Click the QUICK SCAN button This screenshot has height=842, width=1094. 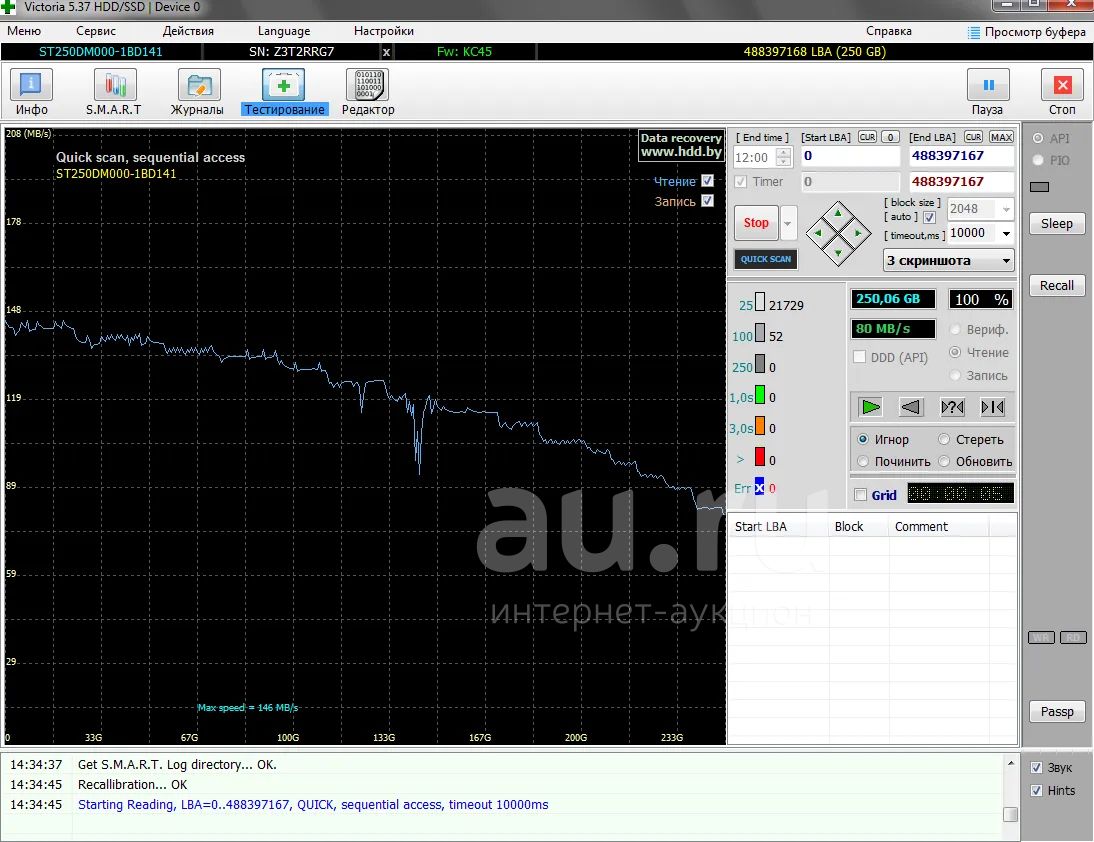tap(765, 259)
